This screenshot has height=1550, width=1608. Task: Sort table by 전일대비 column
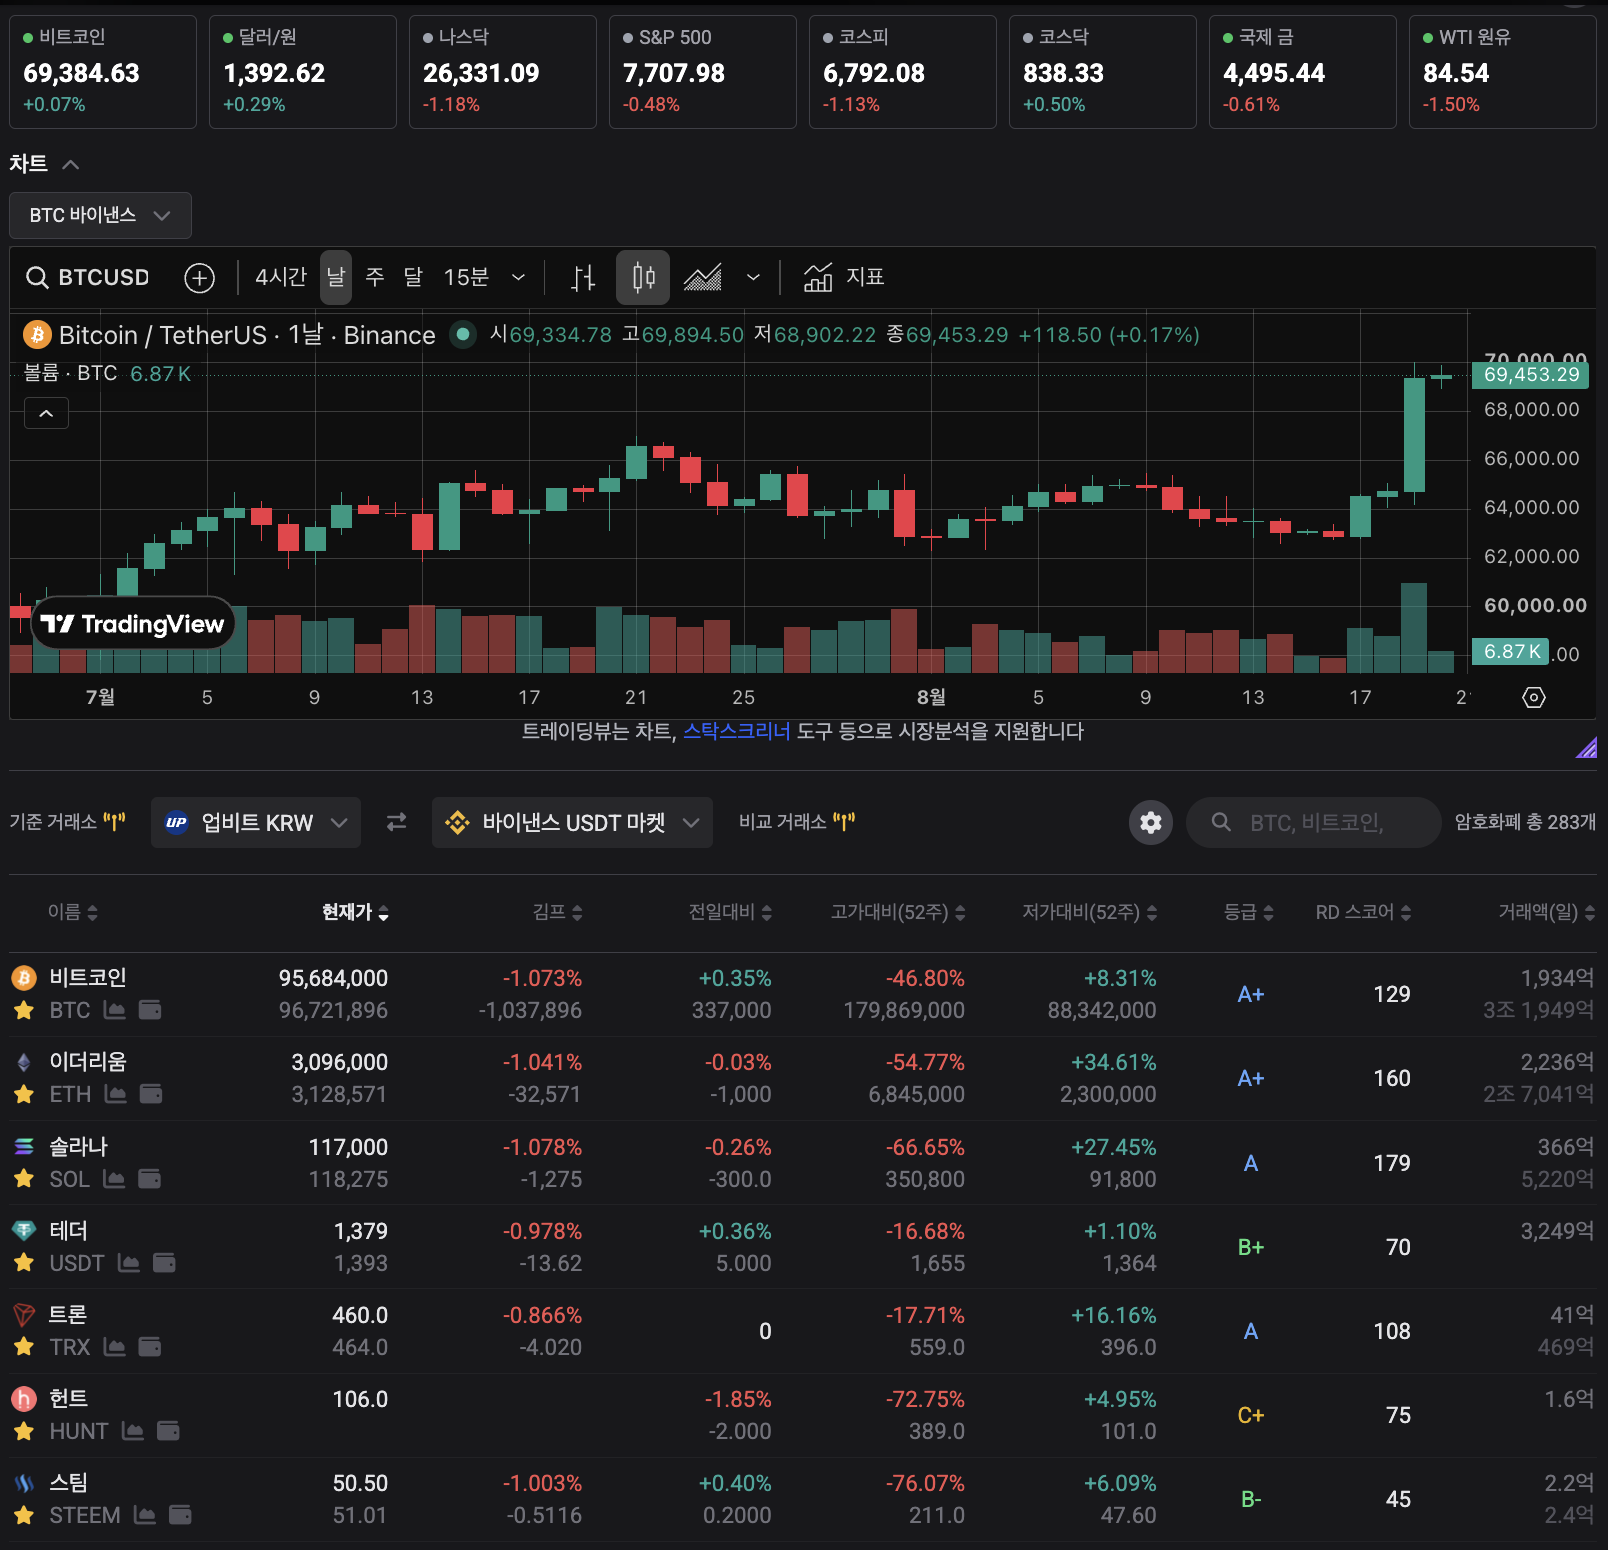730,912
